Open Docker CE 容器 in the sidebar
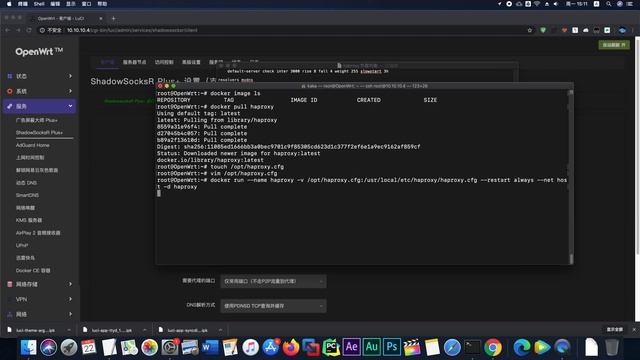Image resolution: width=640 pixels, height=360 pixels. point(33,270)
